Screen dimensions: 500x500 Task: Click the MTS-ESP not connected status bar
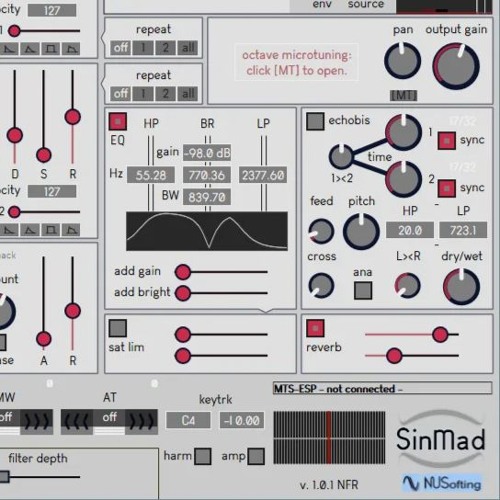click(x=382, y=389)
